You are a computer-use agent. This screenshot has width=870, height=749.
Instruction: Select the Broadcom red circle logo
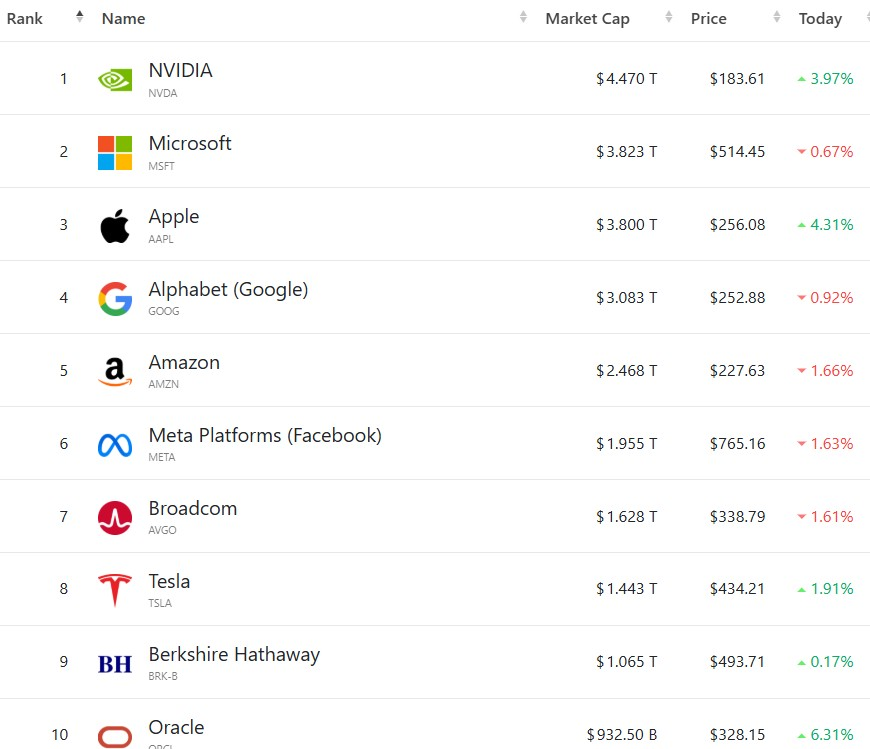click(115, 518)
